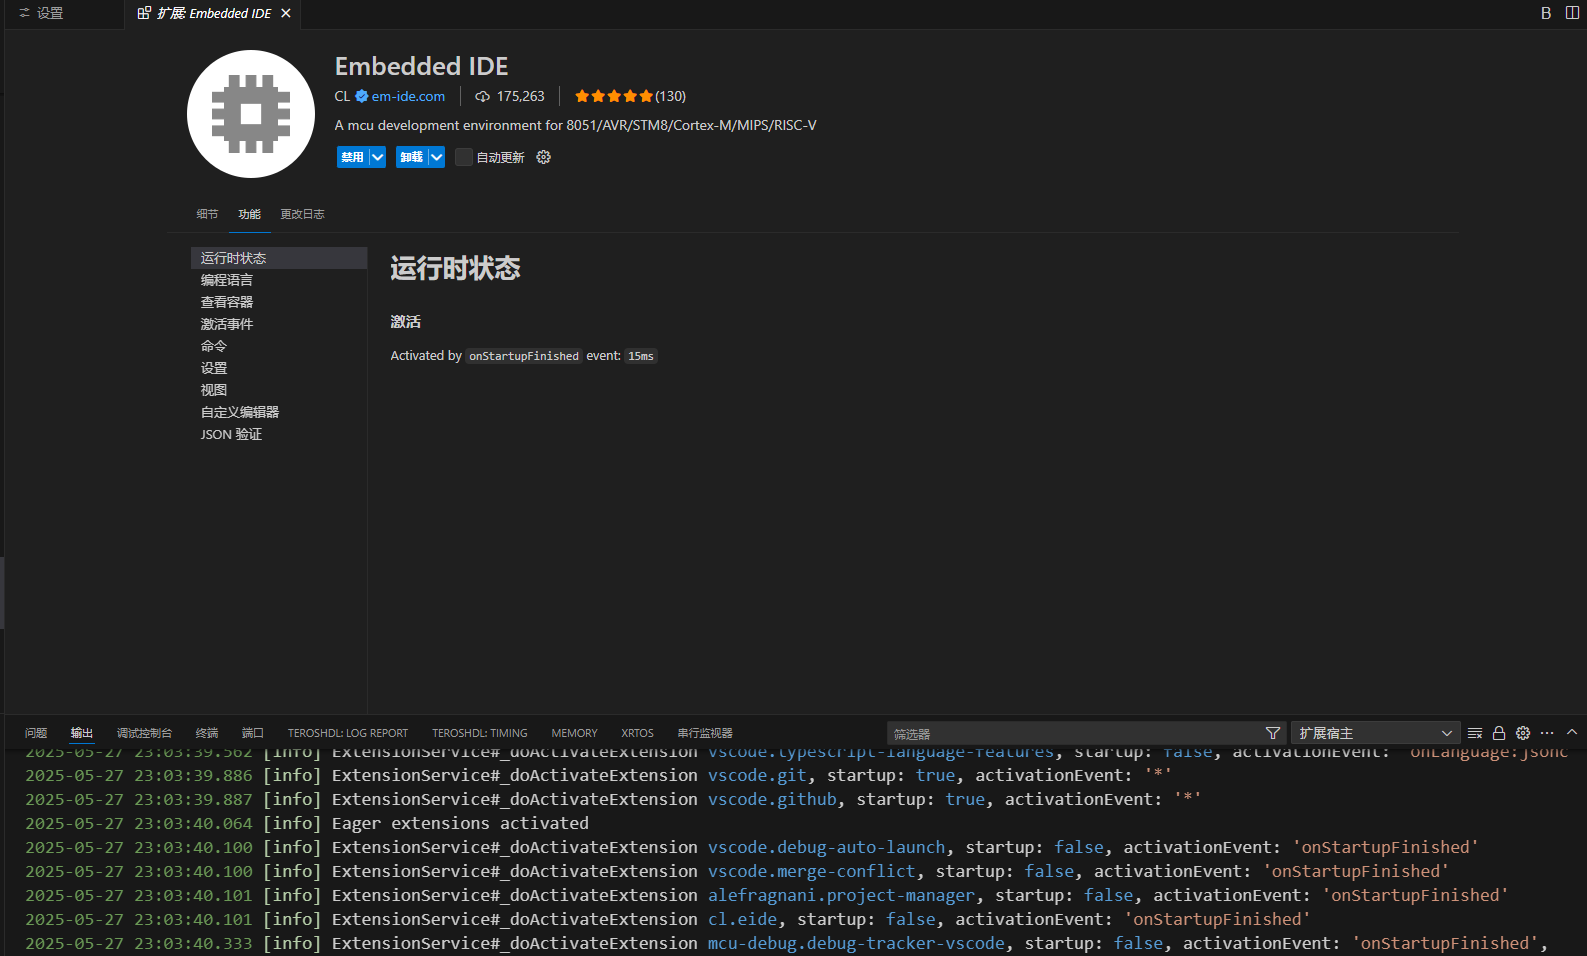
Task: Switch to the 细节 tab
Action: point(207,214)
